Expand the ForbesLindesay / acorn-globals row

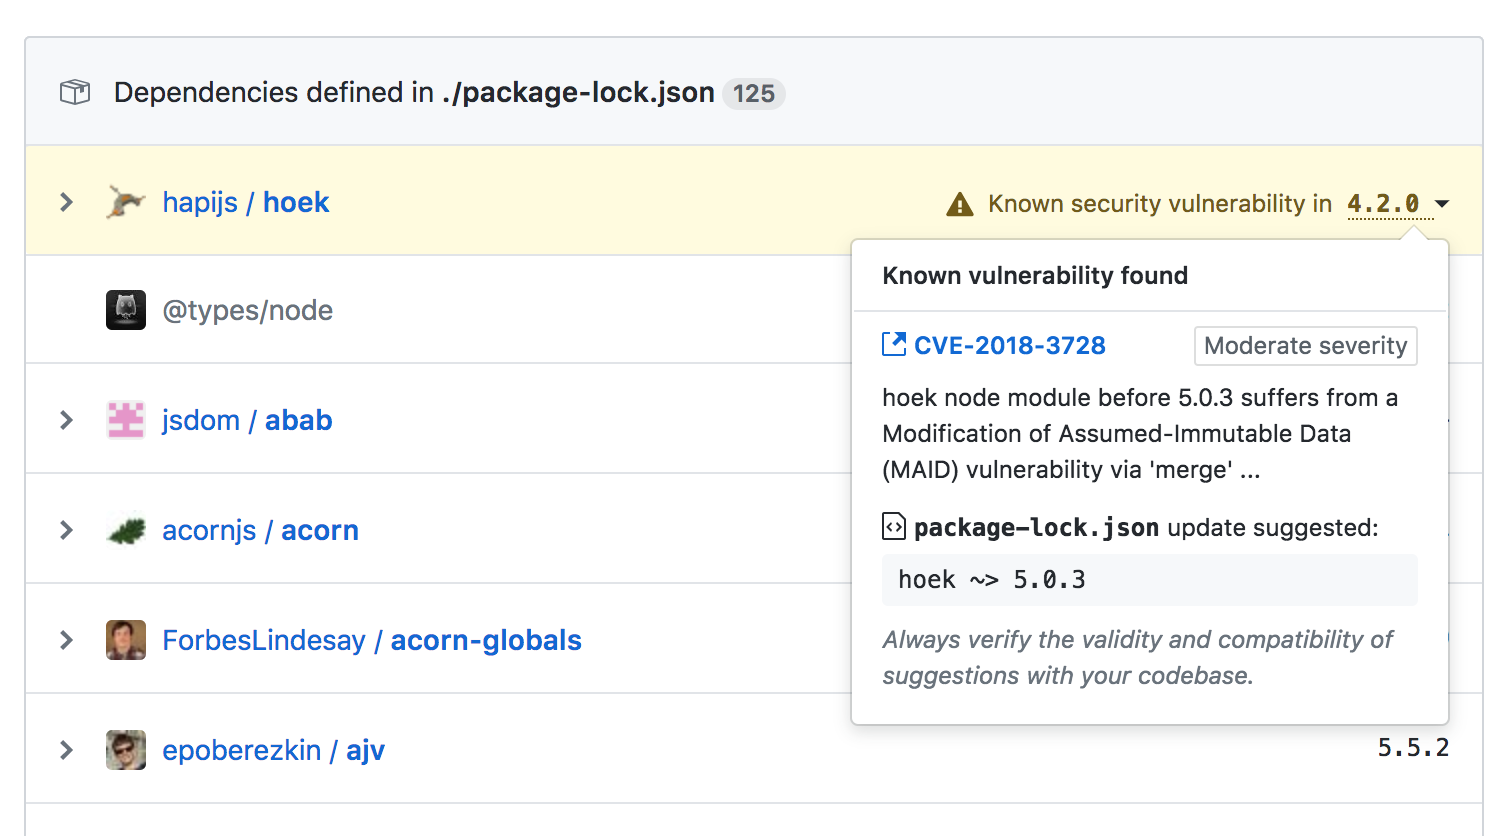tap(67, 640)
